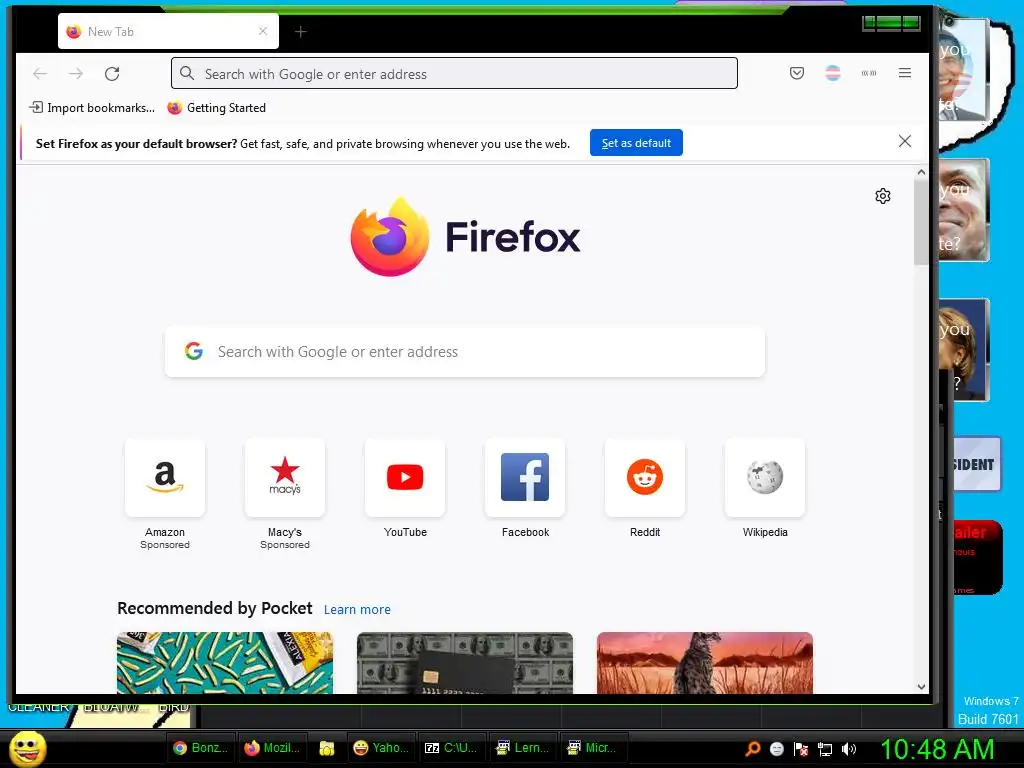
Task: Open the Pocket story with fries thumbnail
Action: 225,662
